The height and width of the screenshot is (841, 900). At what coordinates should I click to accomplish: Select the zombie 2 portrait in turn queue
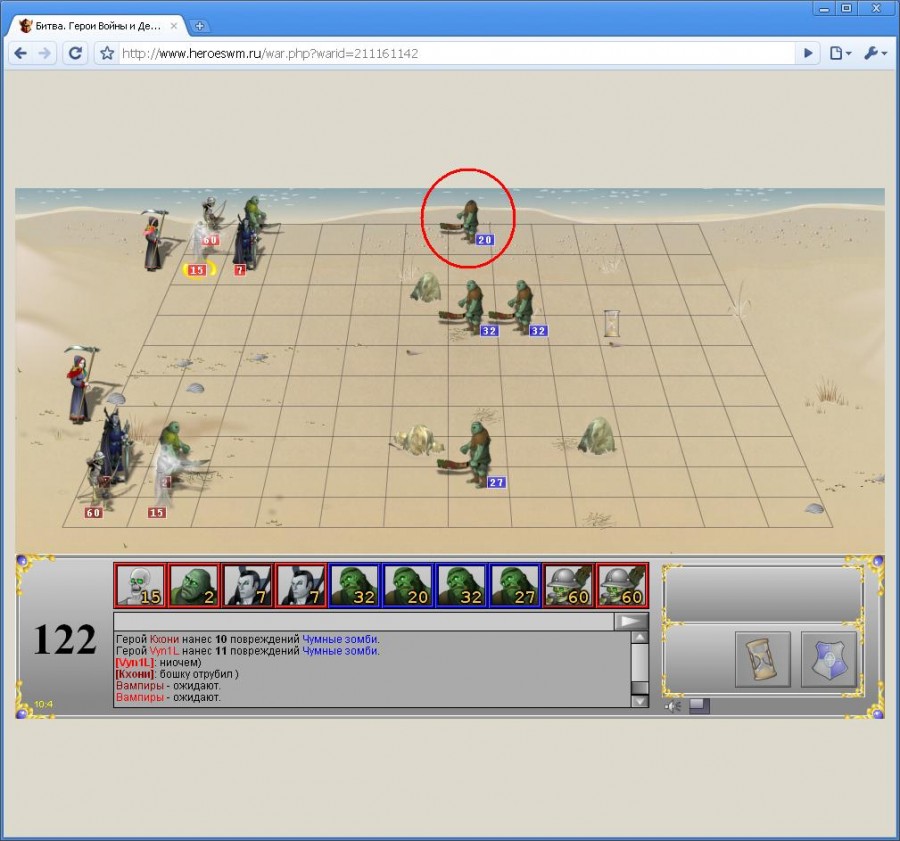pyautogui.click(x=193, y=585)
